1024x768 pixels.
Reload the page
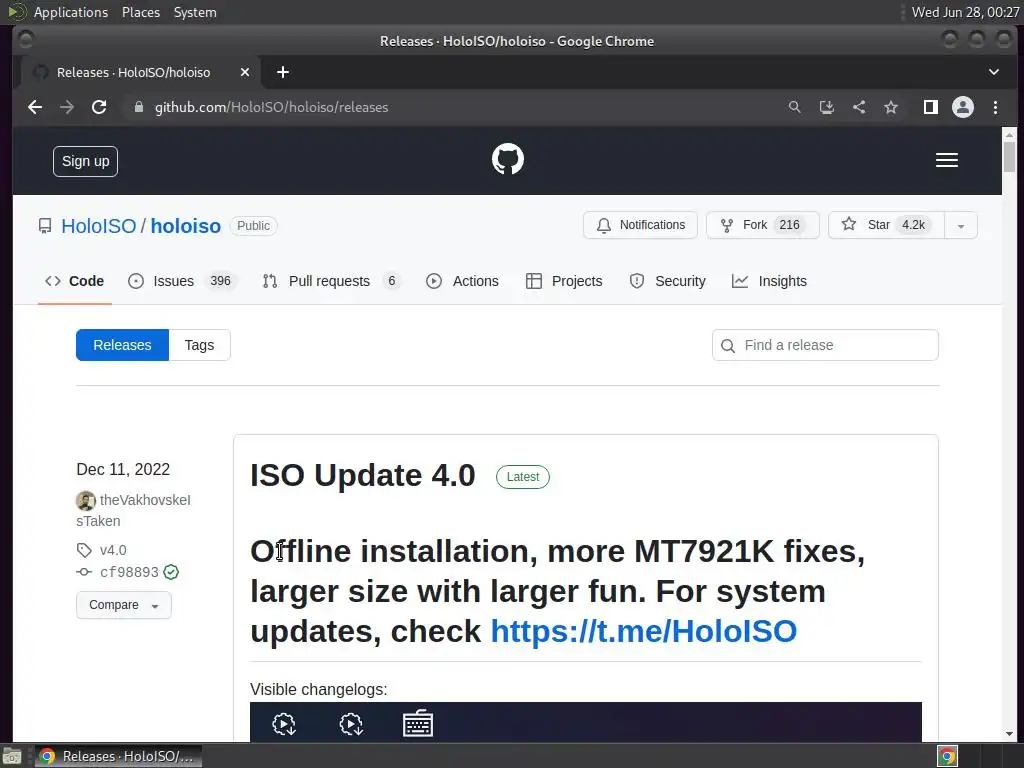99,107
